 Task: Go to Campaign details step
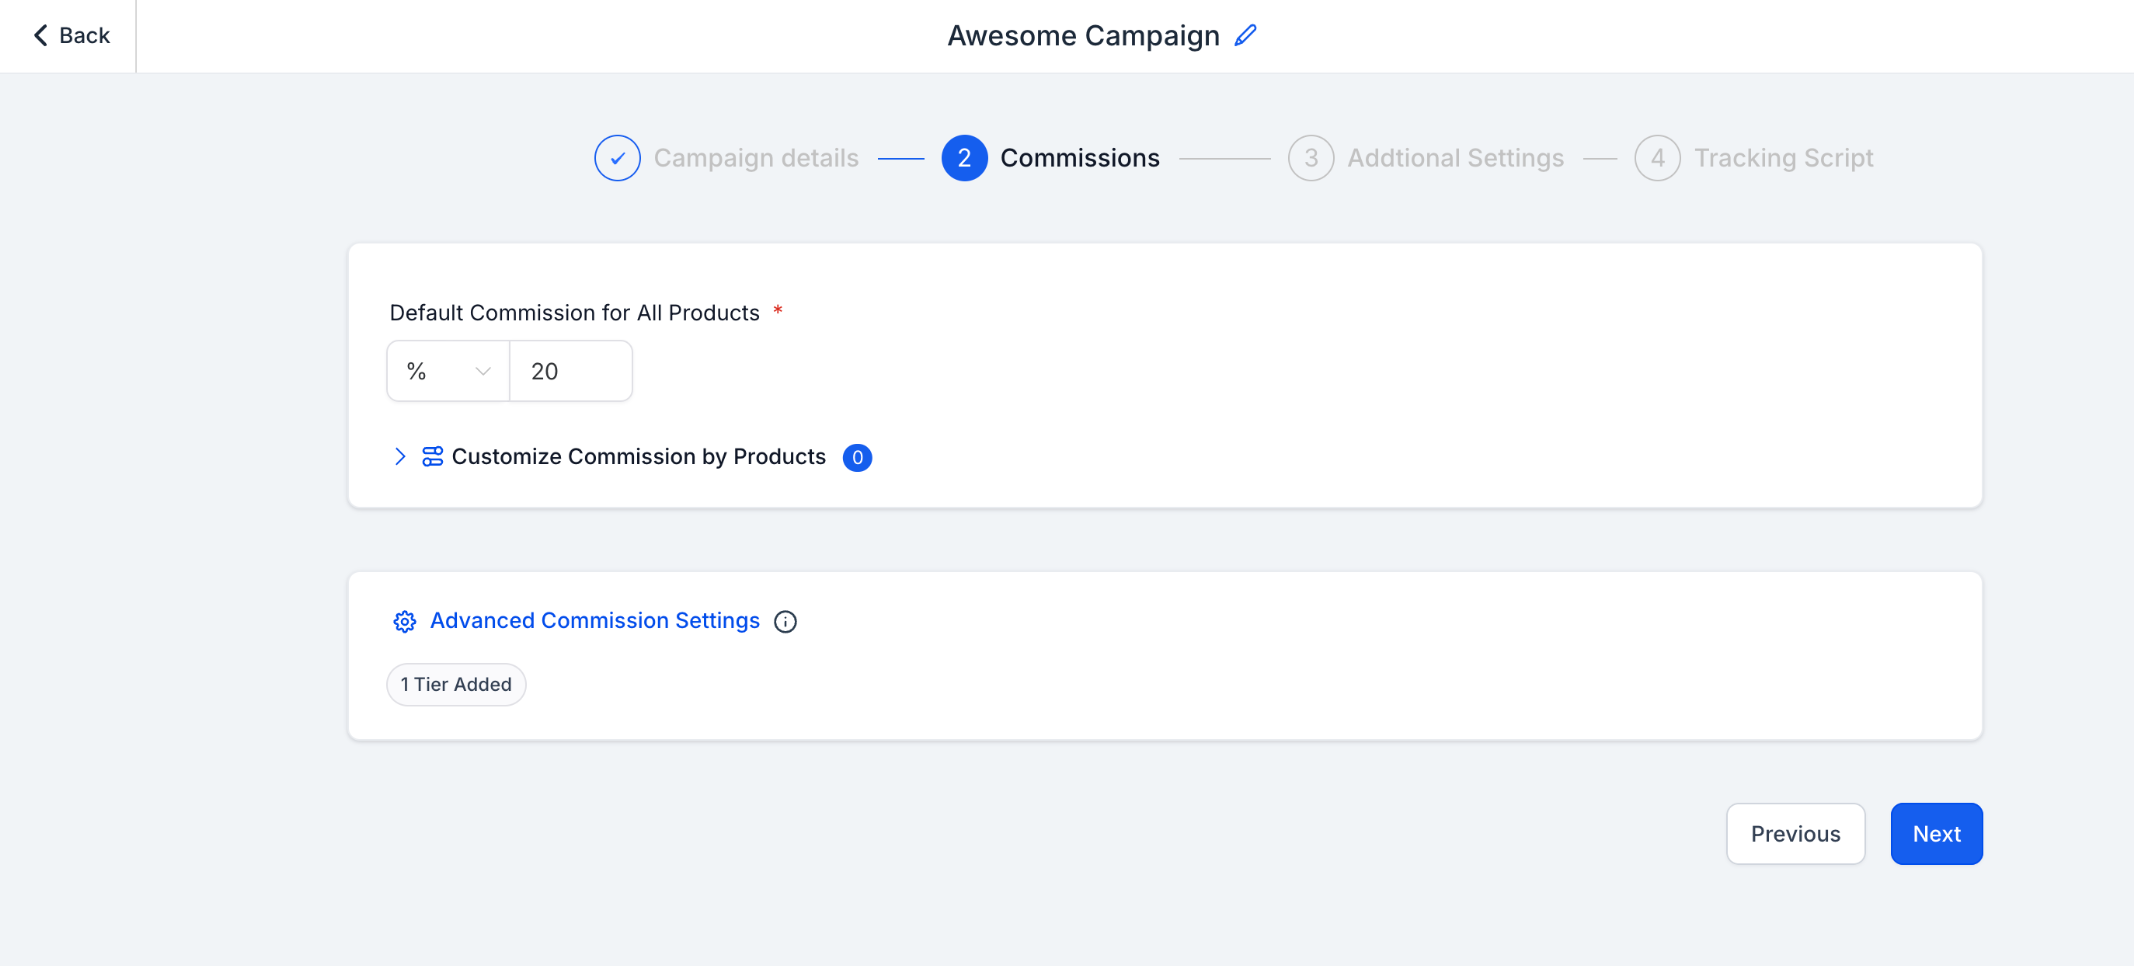[755, 158]
